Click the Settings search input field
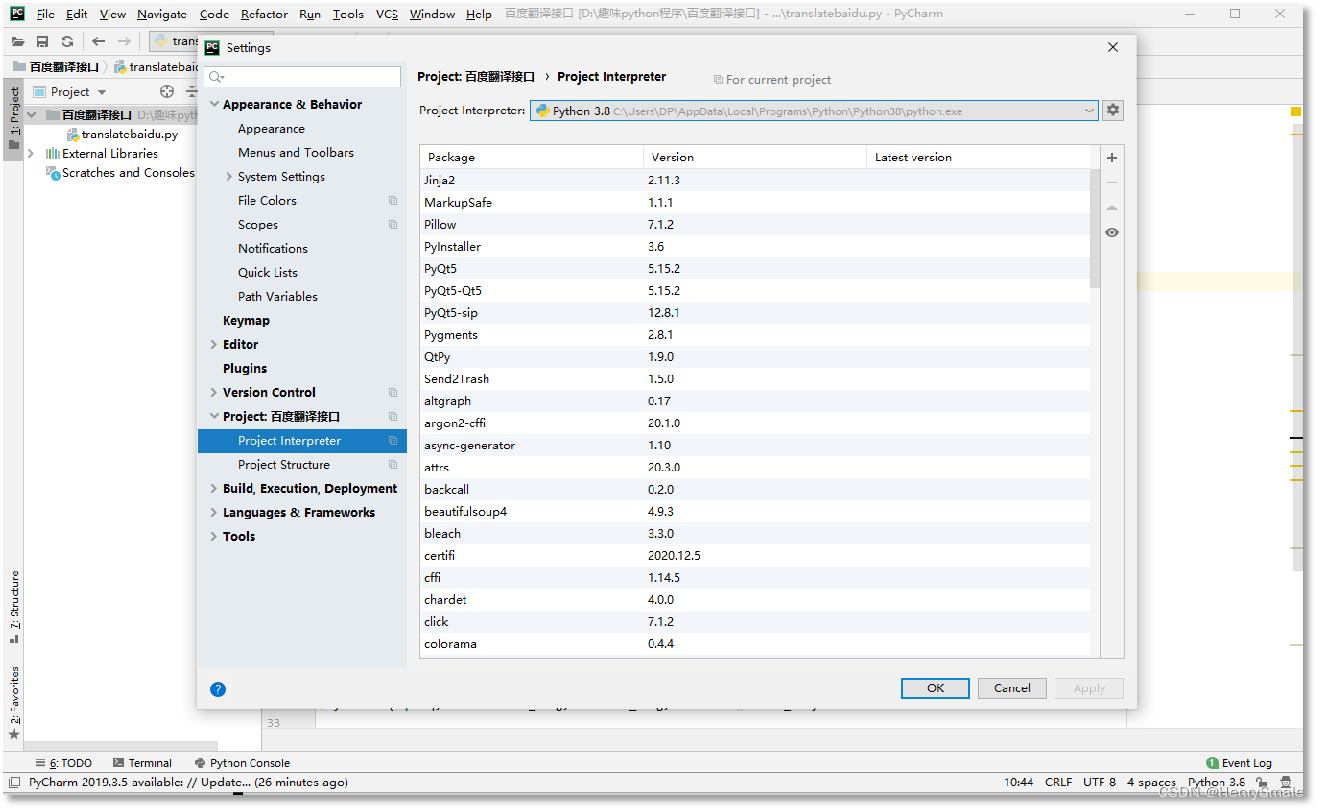The height and width of the screenshot is (810, 1319). tap(303, 77)
